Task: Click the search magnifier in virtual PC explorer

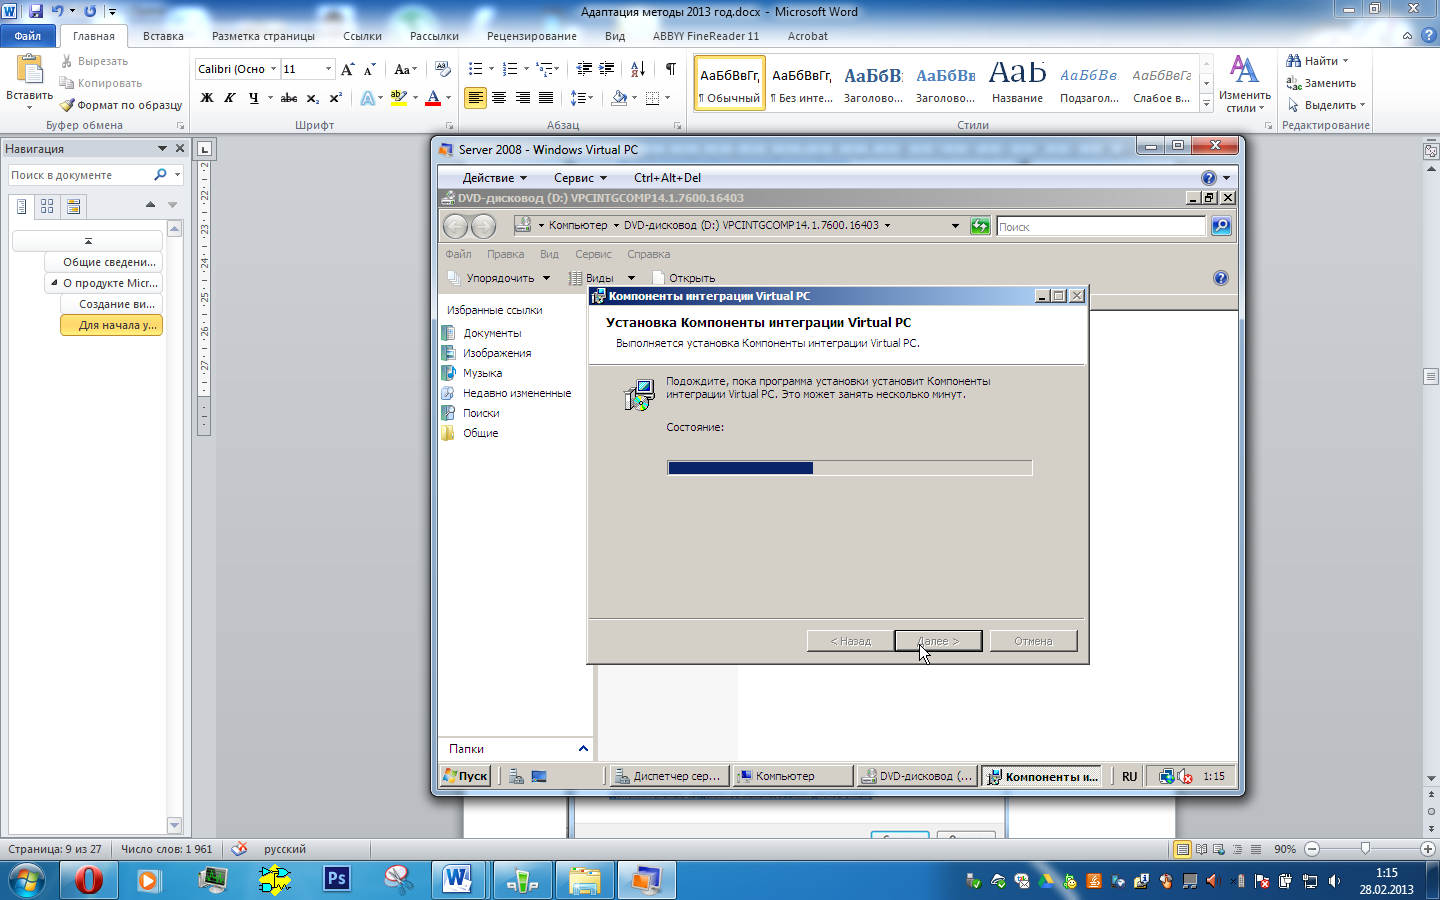Action: click(1221, 226)
